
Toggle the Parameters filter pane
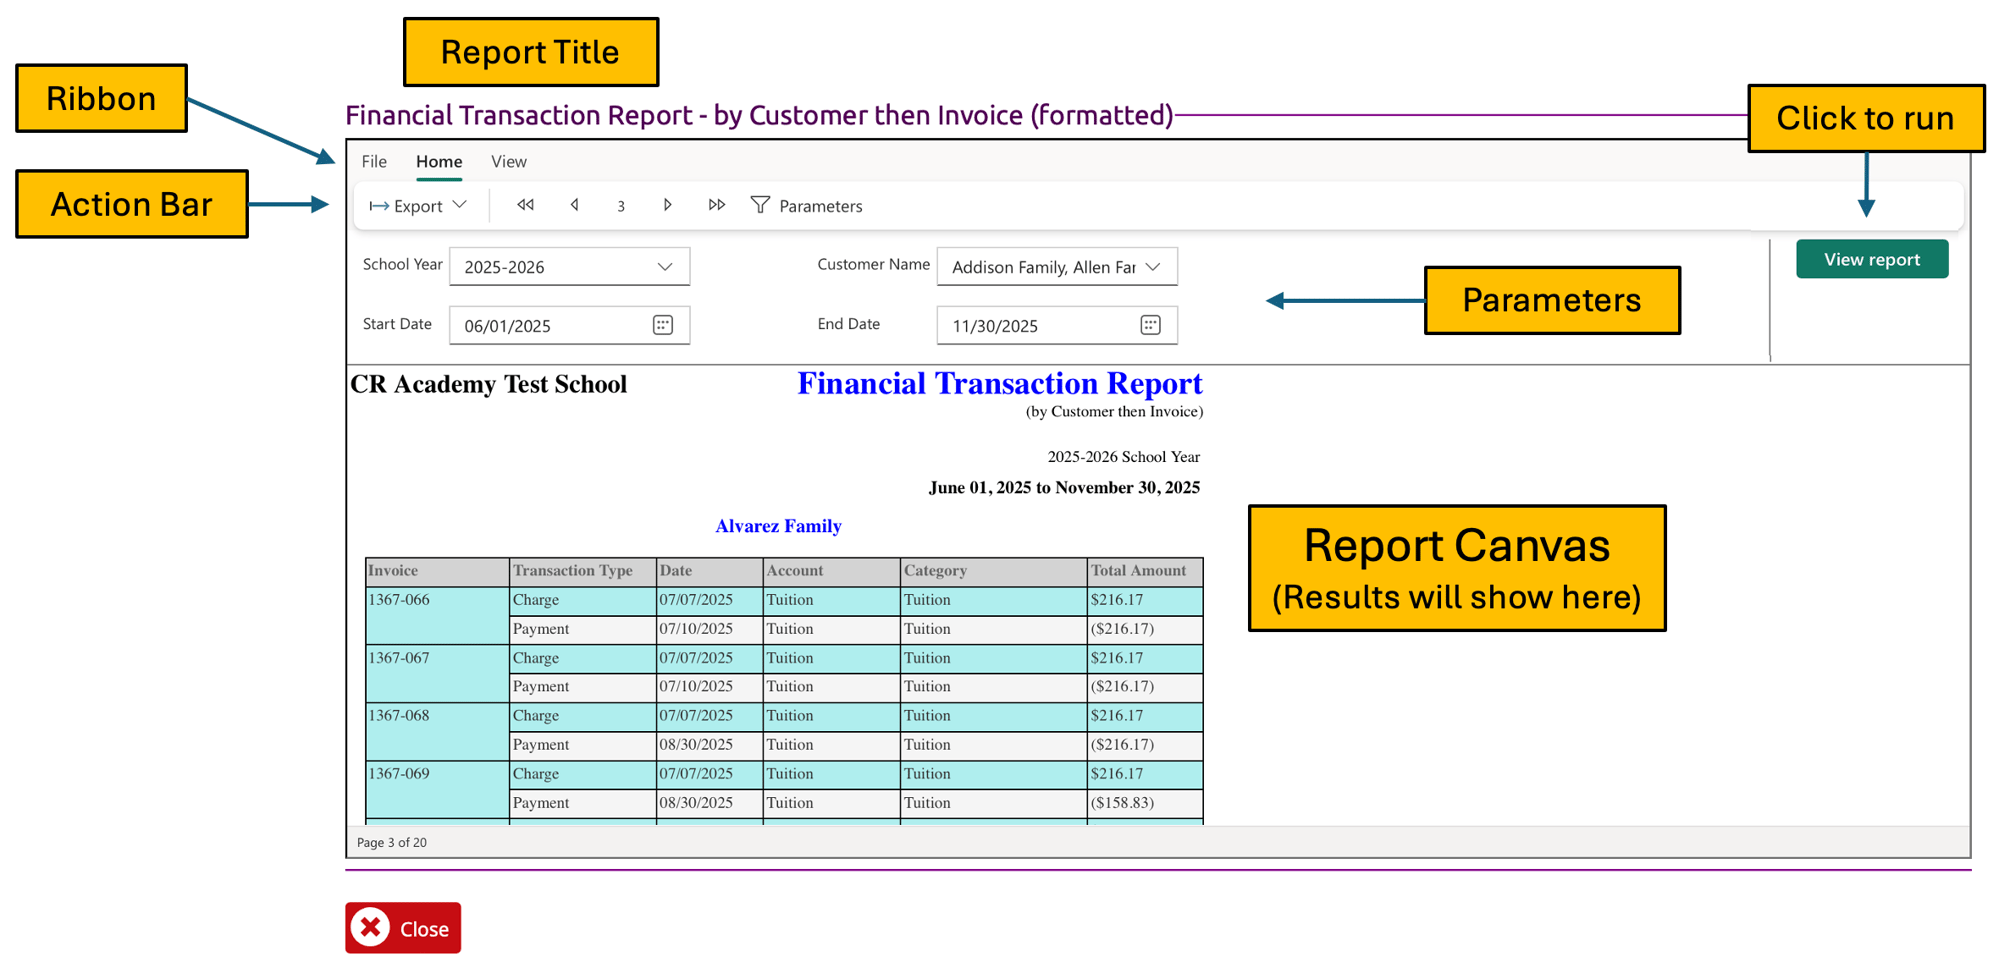tap(806, 205)
